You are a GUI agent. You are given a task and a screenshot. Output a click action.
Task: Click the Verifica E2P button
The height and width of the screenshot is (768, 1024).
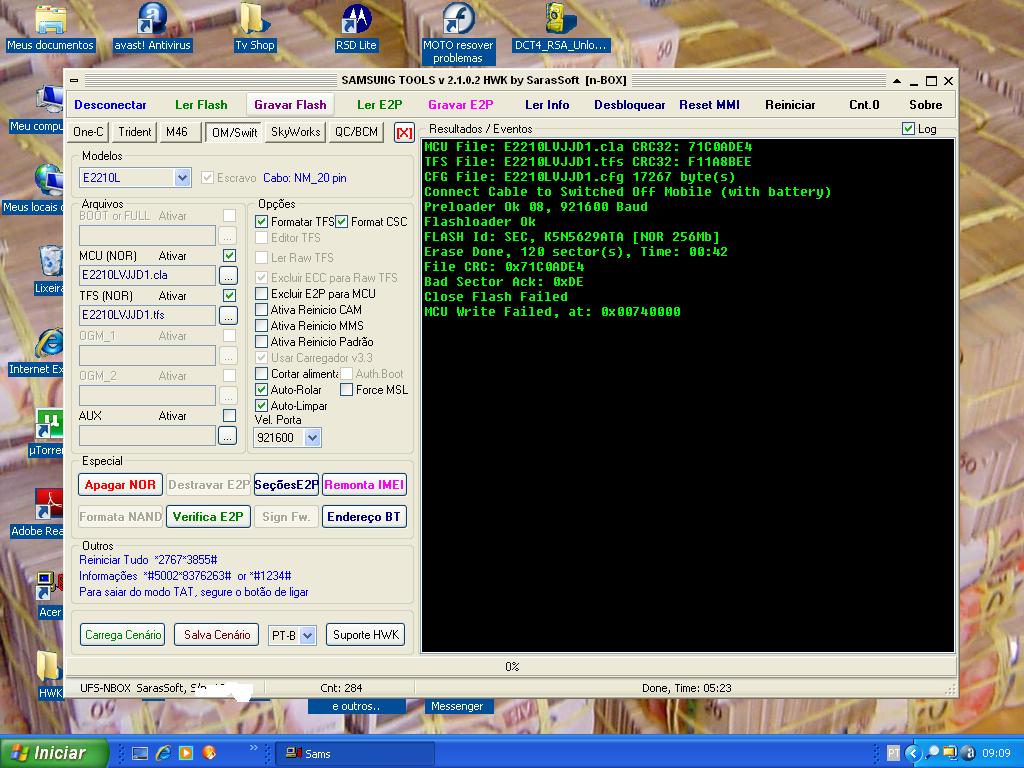point(208,517)
